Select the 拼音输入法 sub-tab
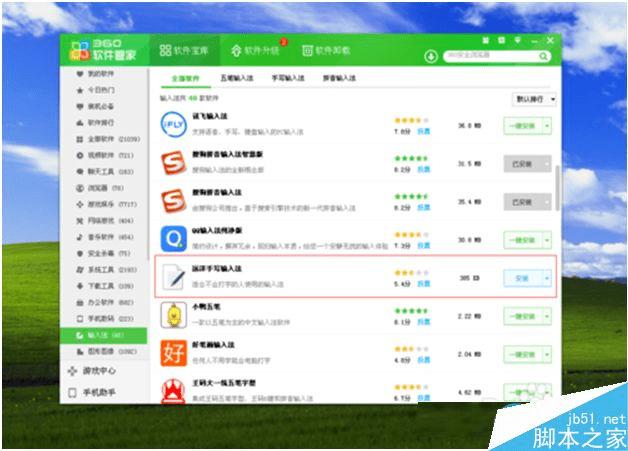 [x=339, y=78]
